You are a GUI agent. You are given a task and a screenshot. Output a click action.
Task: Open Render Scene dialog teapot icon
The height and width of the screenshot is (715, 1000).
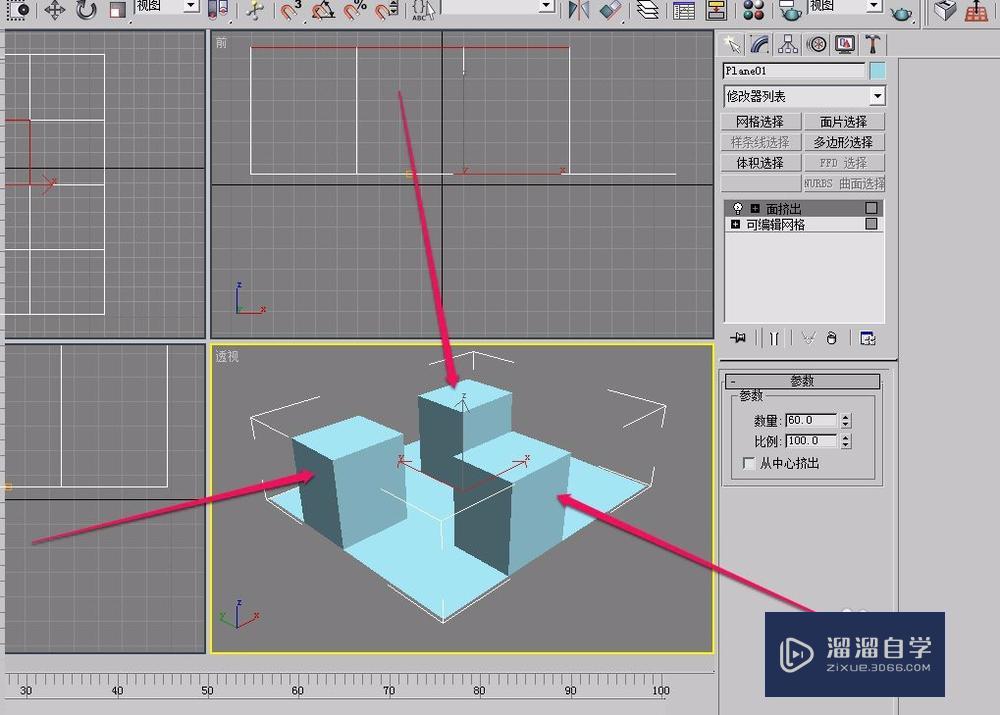coord(790,10)
